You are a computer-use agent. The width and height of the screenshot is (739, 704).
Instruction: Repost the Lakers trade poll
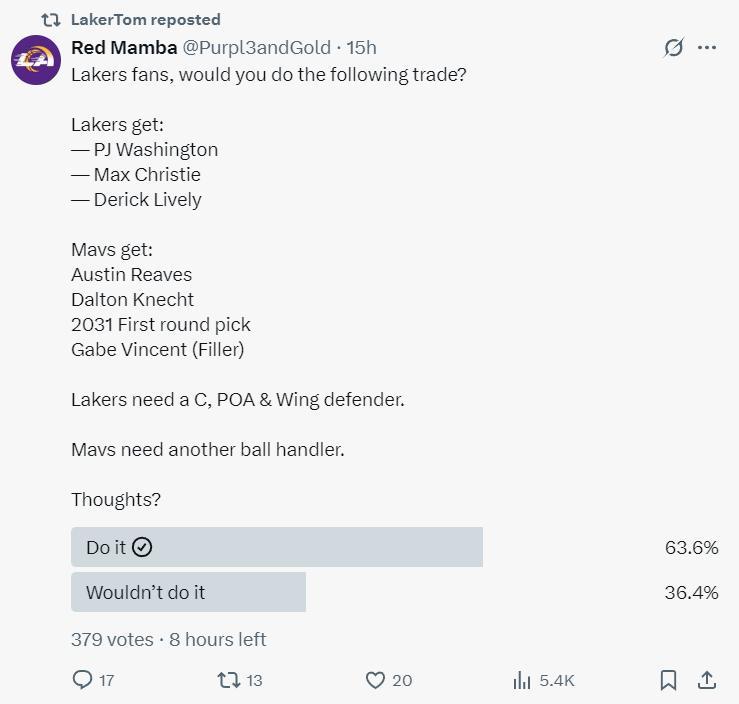[229, 680]
